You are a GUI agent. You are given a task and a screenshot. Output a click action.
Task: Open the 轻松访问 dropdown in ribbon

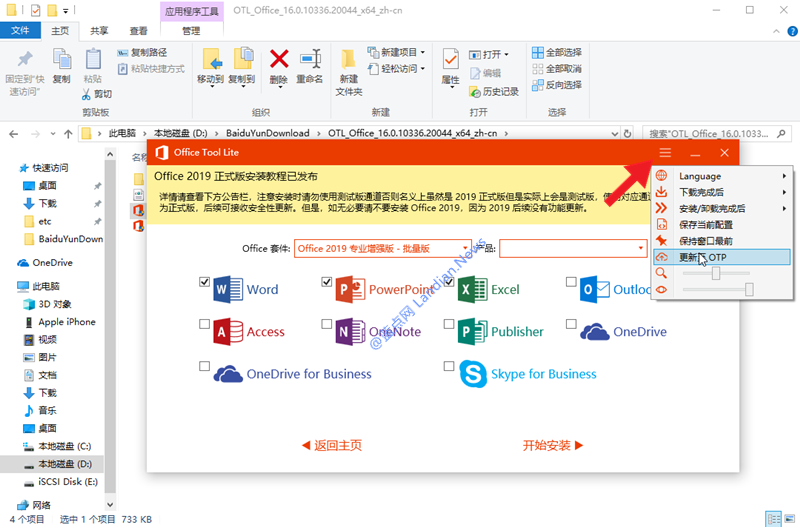pyautogui.click(x=422, y=69)
